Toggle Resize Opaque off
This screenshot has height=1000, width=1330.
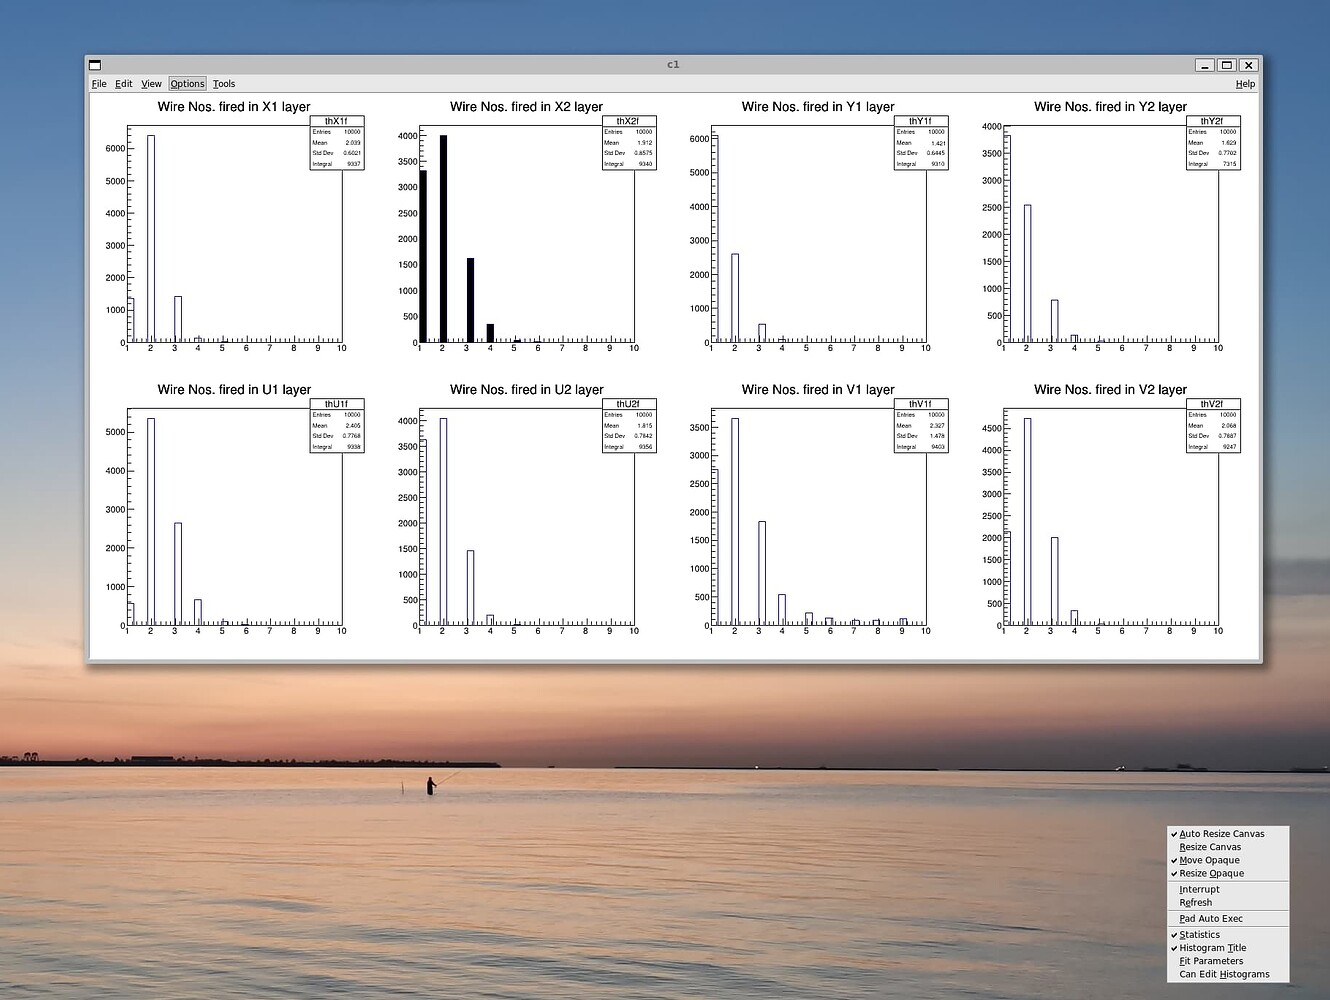(1228, 873)
